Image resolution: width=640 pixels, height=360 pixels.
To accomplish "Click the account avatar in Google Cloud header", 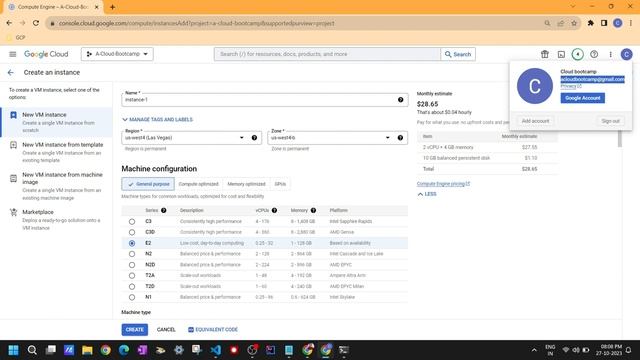I will pos(626,54).
